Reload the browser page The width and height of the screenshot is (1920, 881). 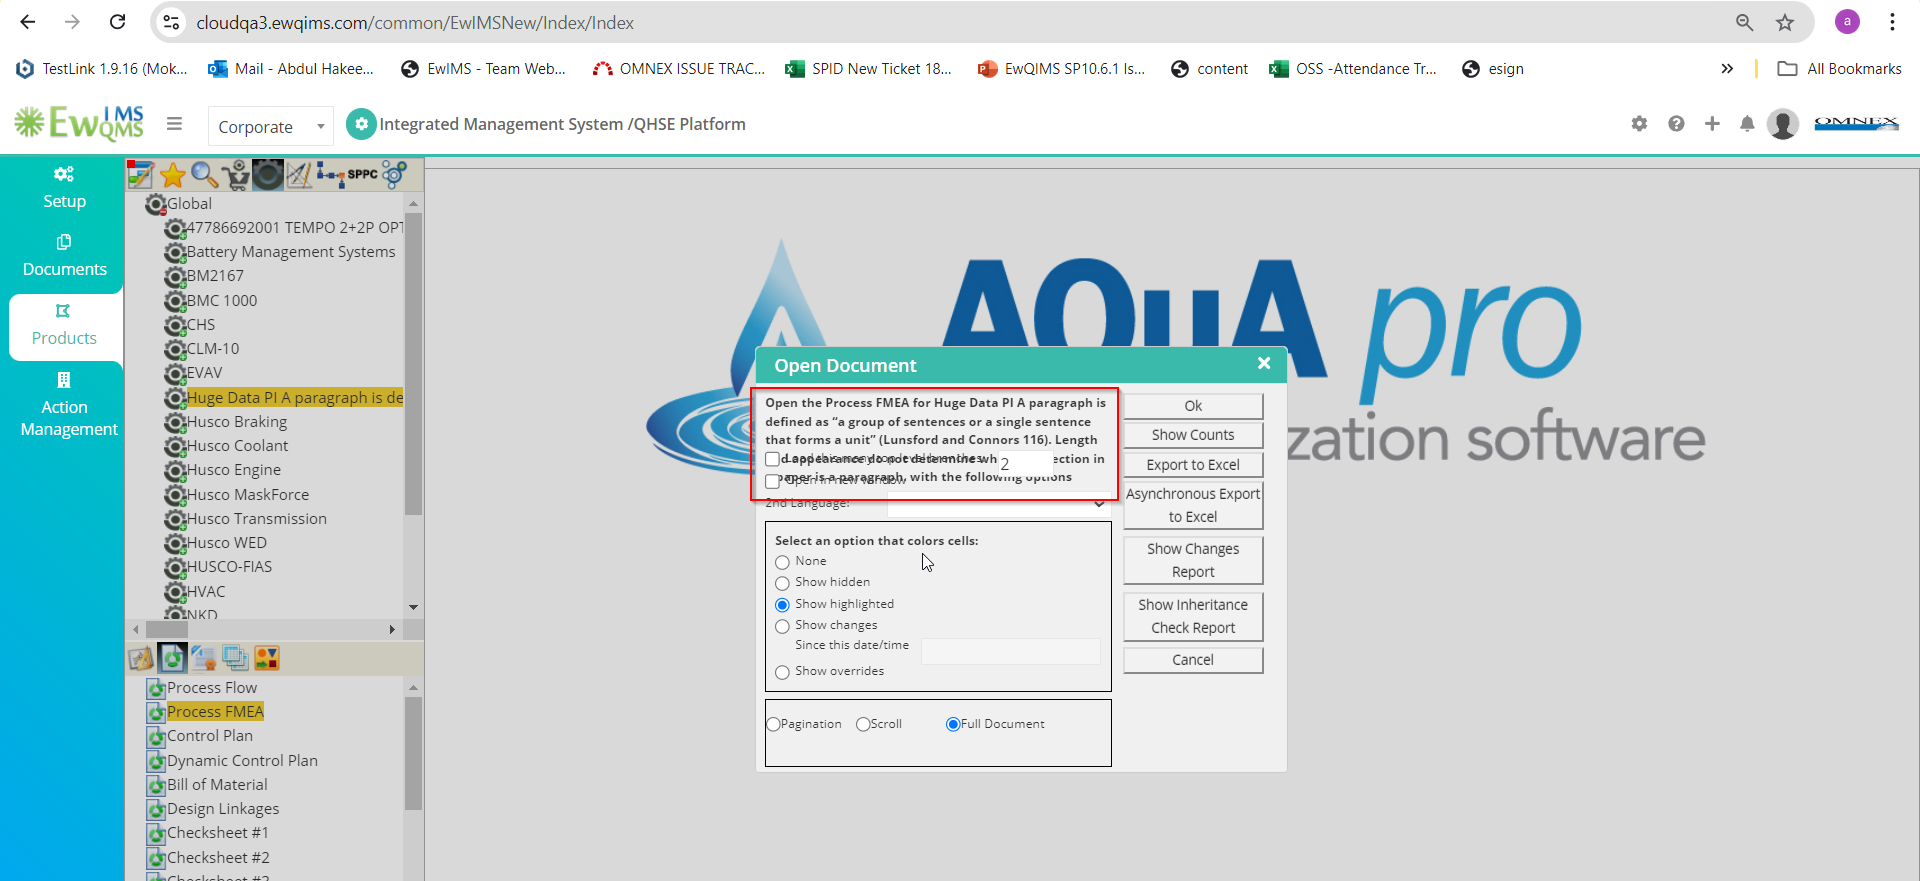117,22
